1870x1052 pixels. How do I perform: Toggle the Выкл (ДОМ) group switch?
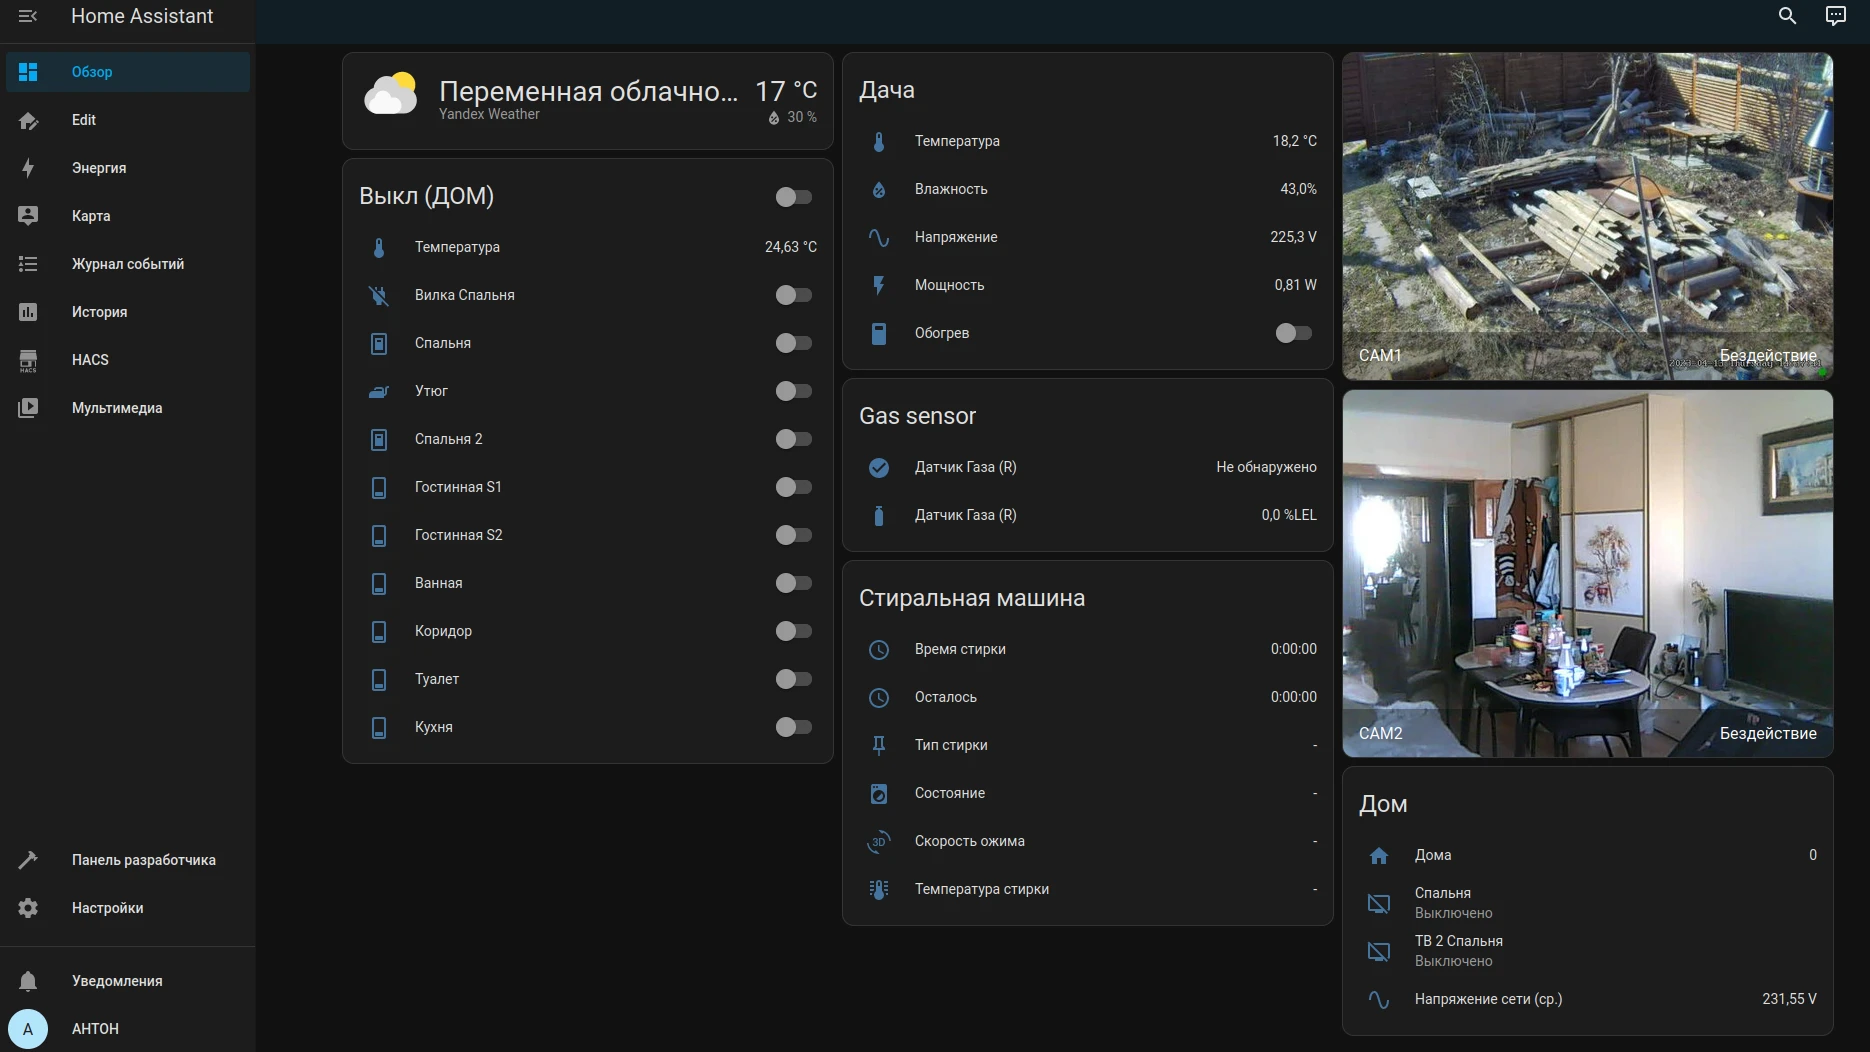[794, 197]
